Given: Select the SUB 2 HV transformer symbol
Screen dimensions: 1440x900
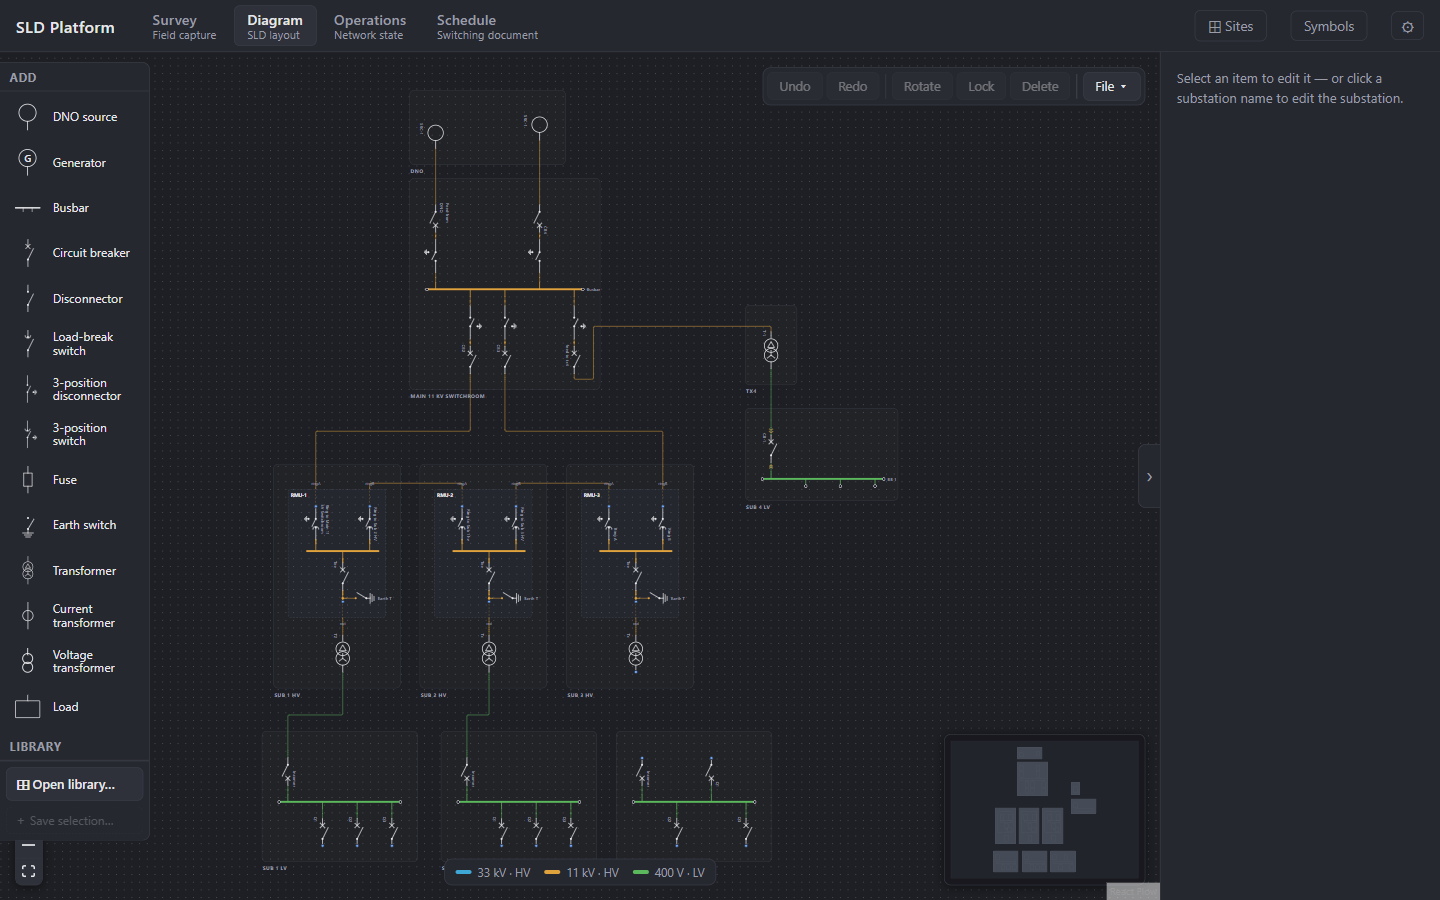Looking at the screenshot, I should click(489, 653).
